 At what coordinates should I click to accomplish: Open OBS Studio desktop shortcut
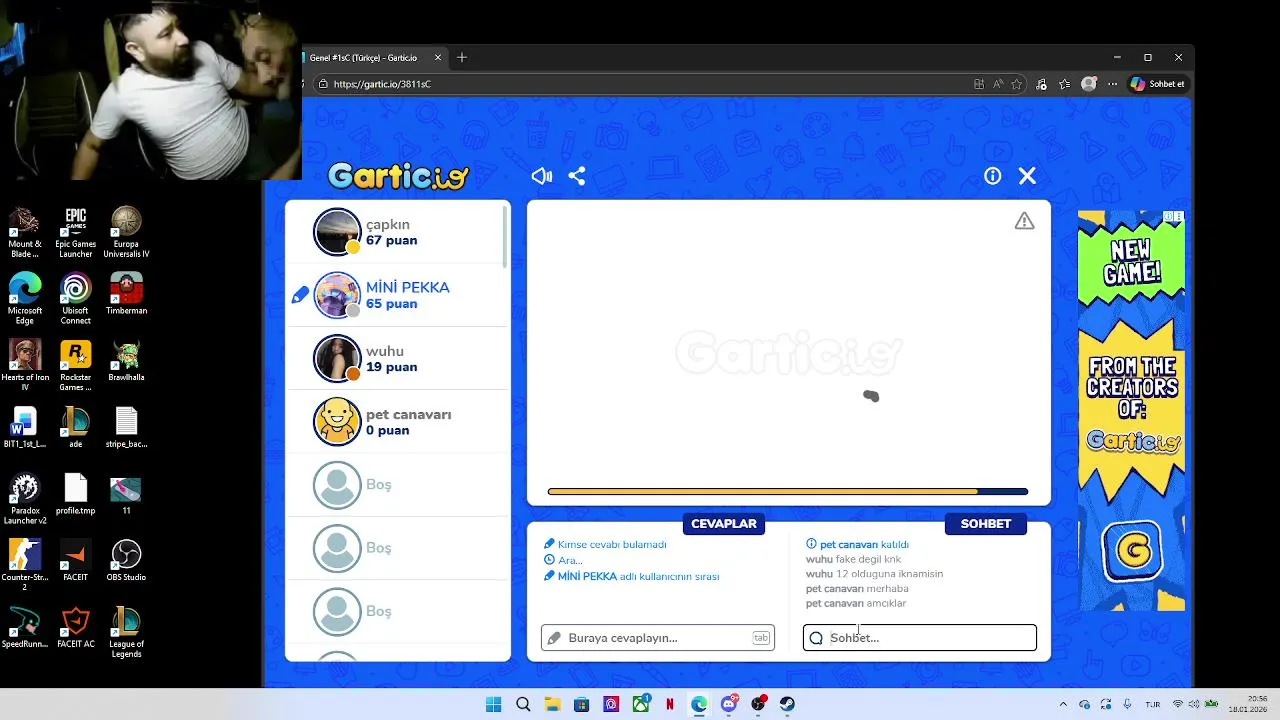click(126, 560)
